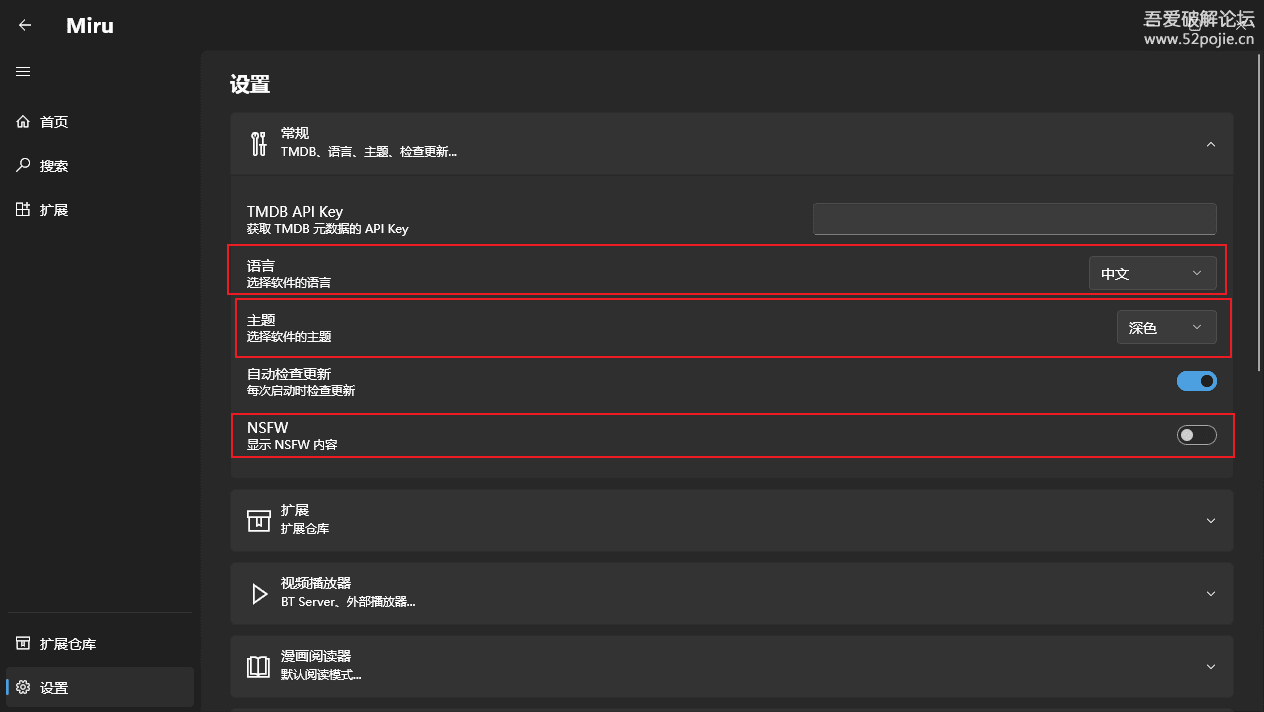Collapse the 常规 section chevron
Viewport: 1264px width, 712px height.
click(x=1211, y=144)
